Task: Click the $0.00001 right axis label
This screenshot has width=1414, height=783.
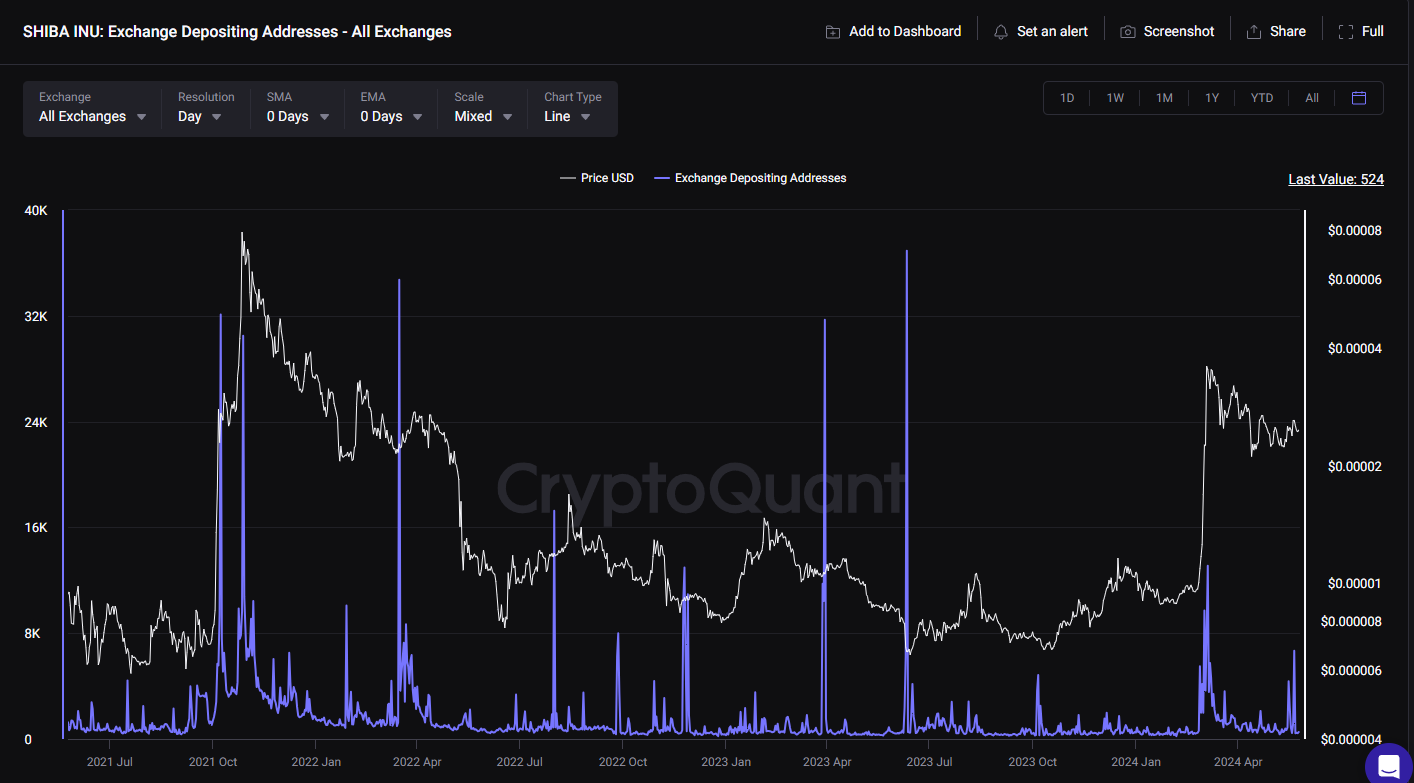Action: 1355,583
